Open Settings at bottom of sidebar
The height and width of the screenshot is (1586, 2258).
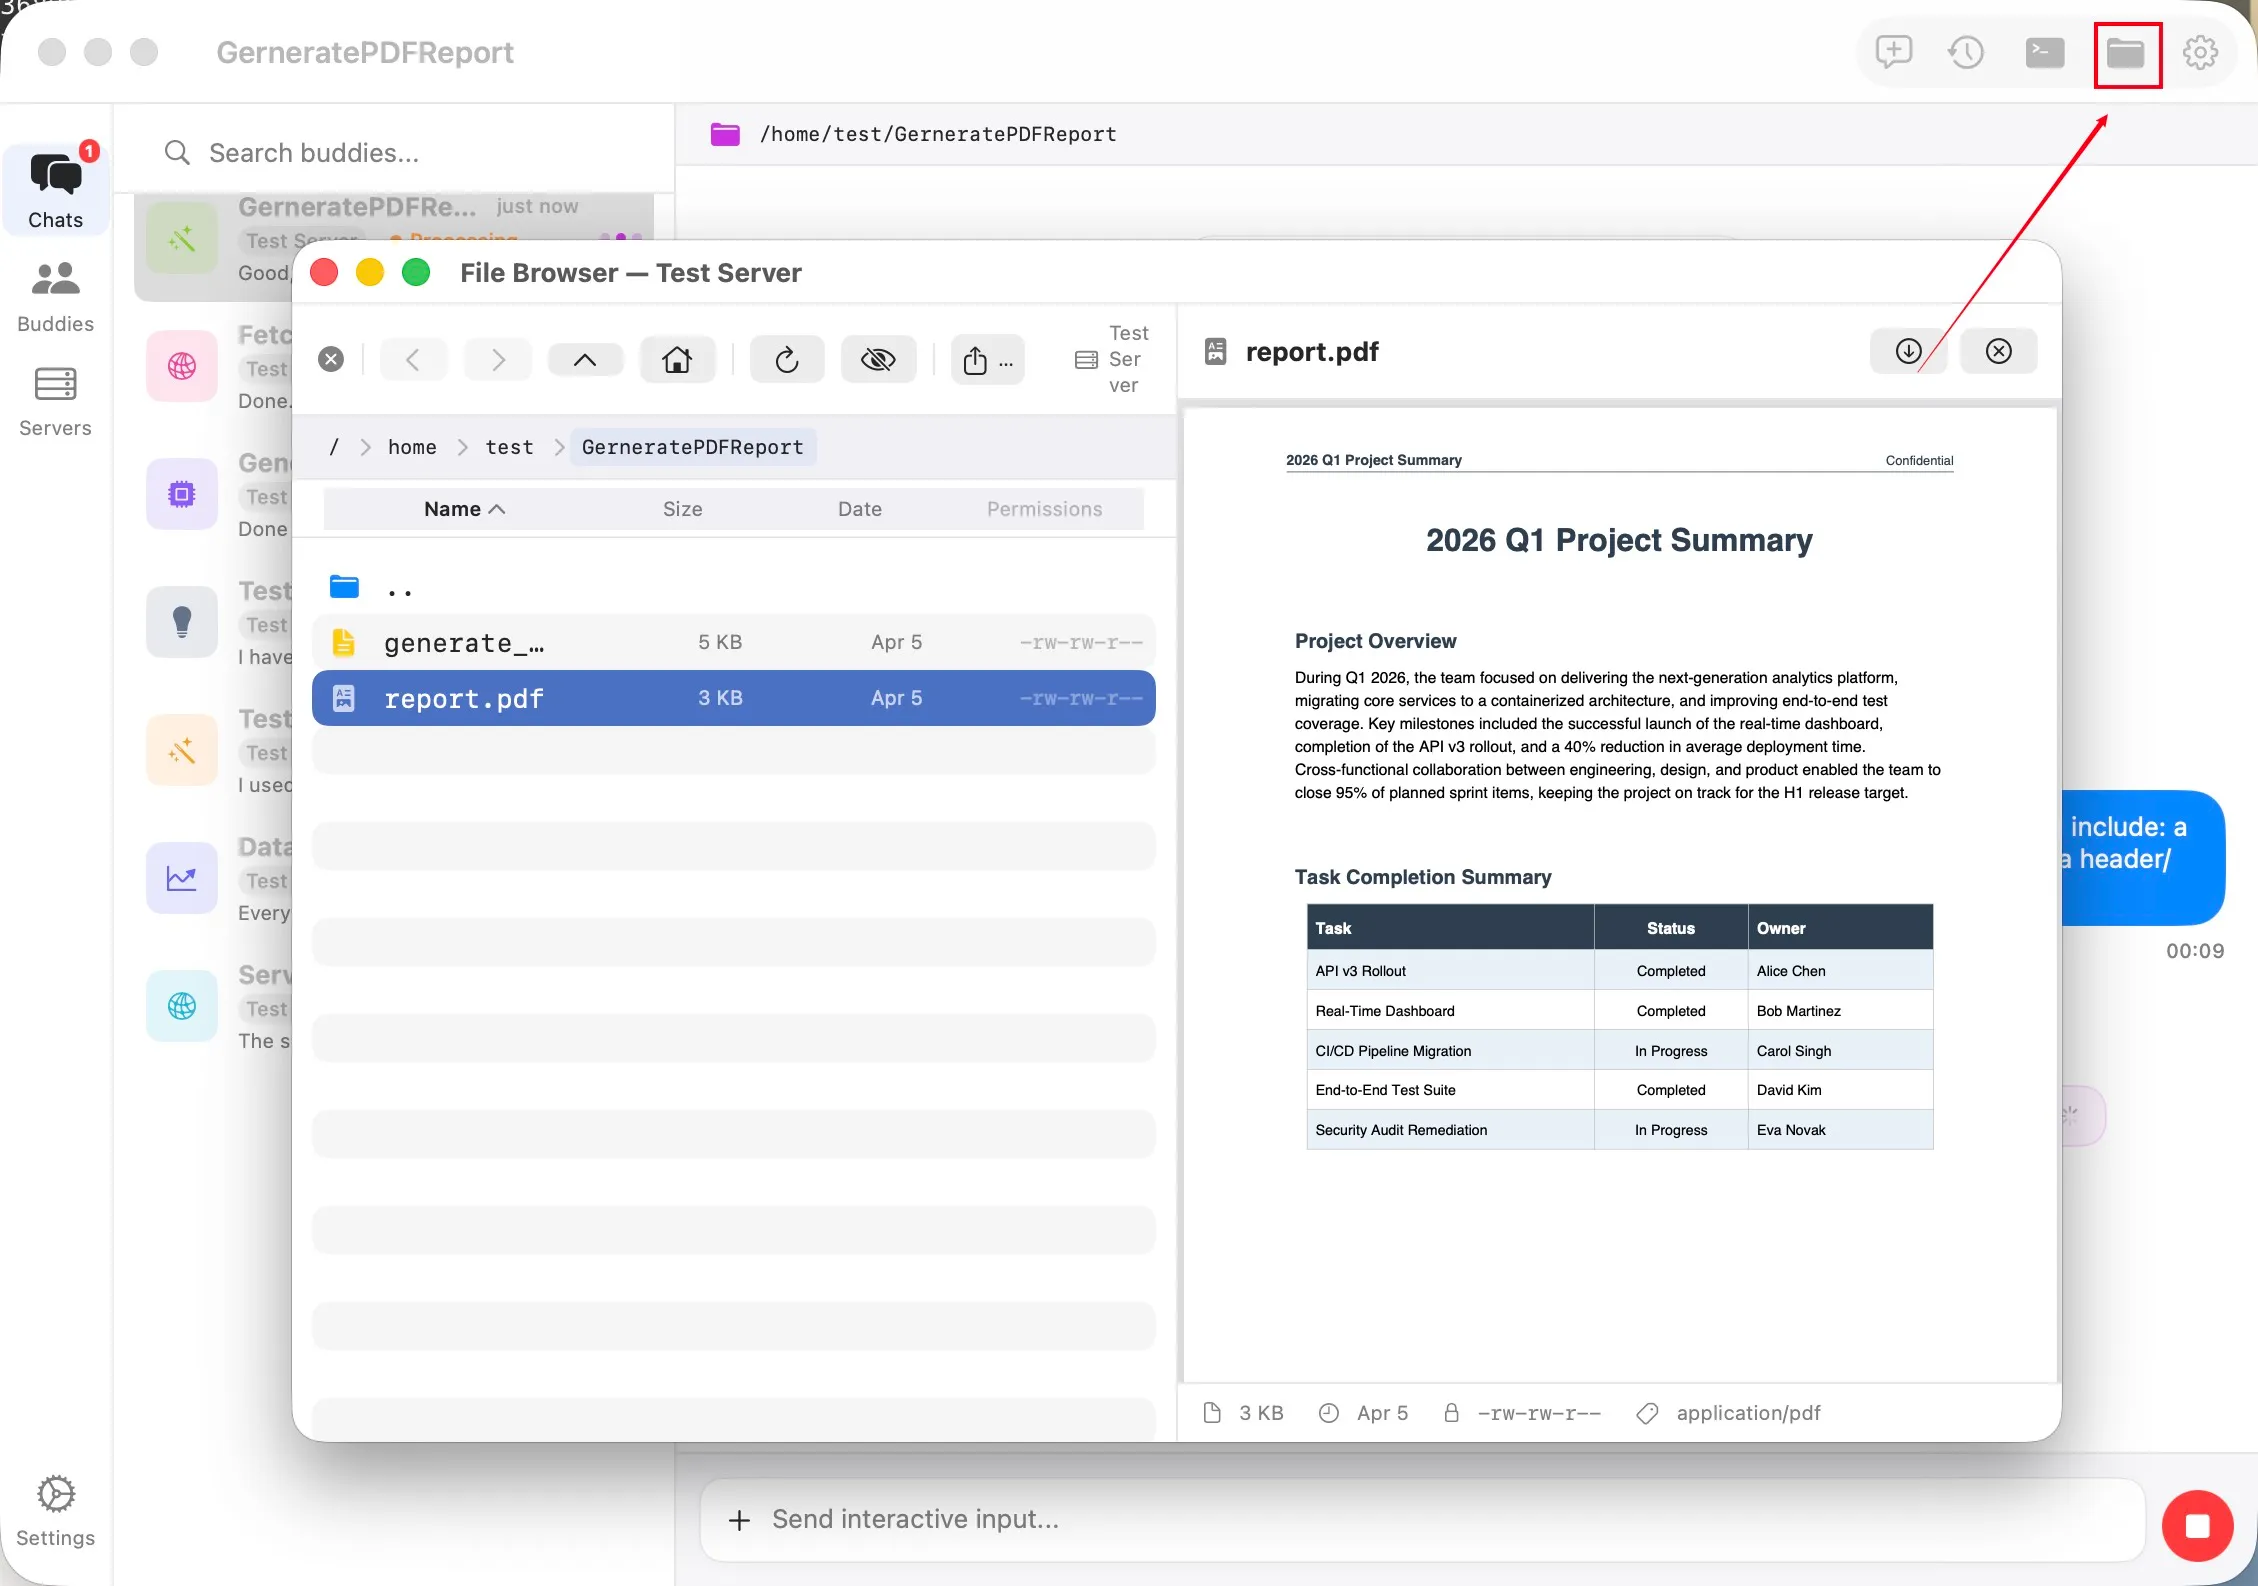tap(55, 1510)
